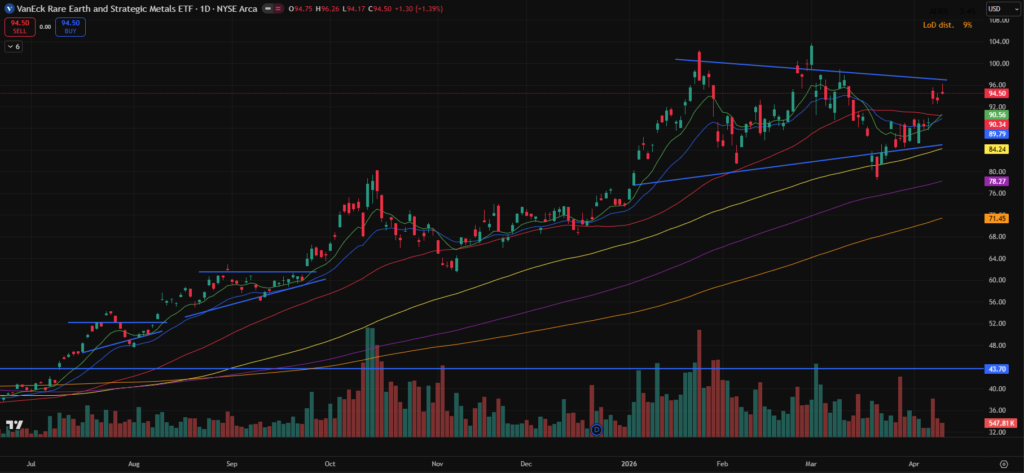
Task: Click the orange 71.45 moving average price label
Action: coord(995,218)
